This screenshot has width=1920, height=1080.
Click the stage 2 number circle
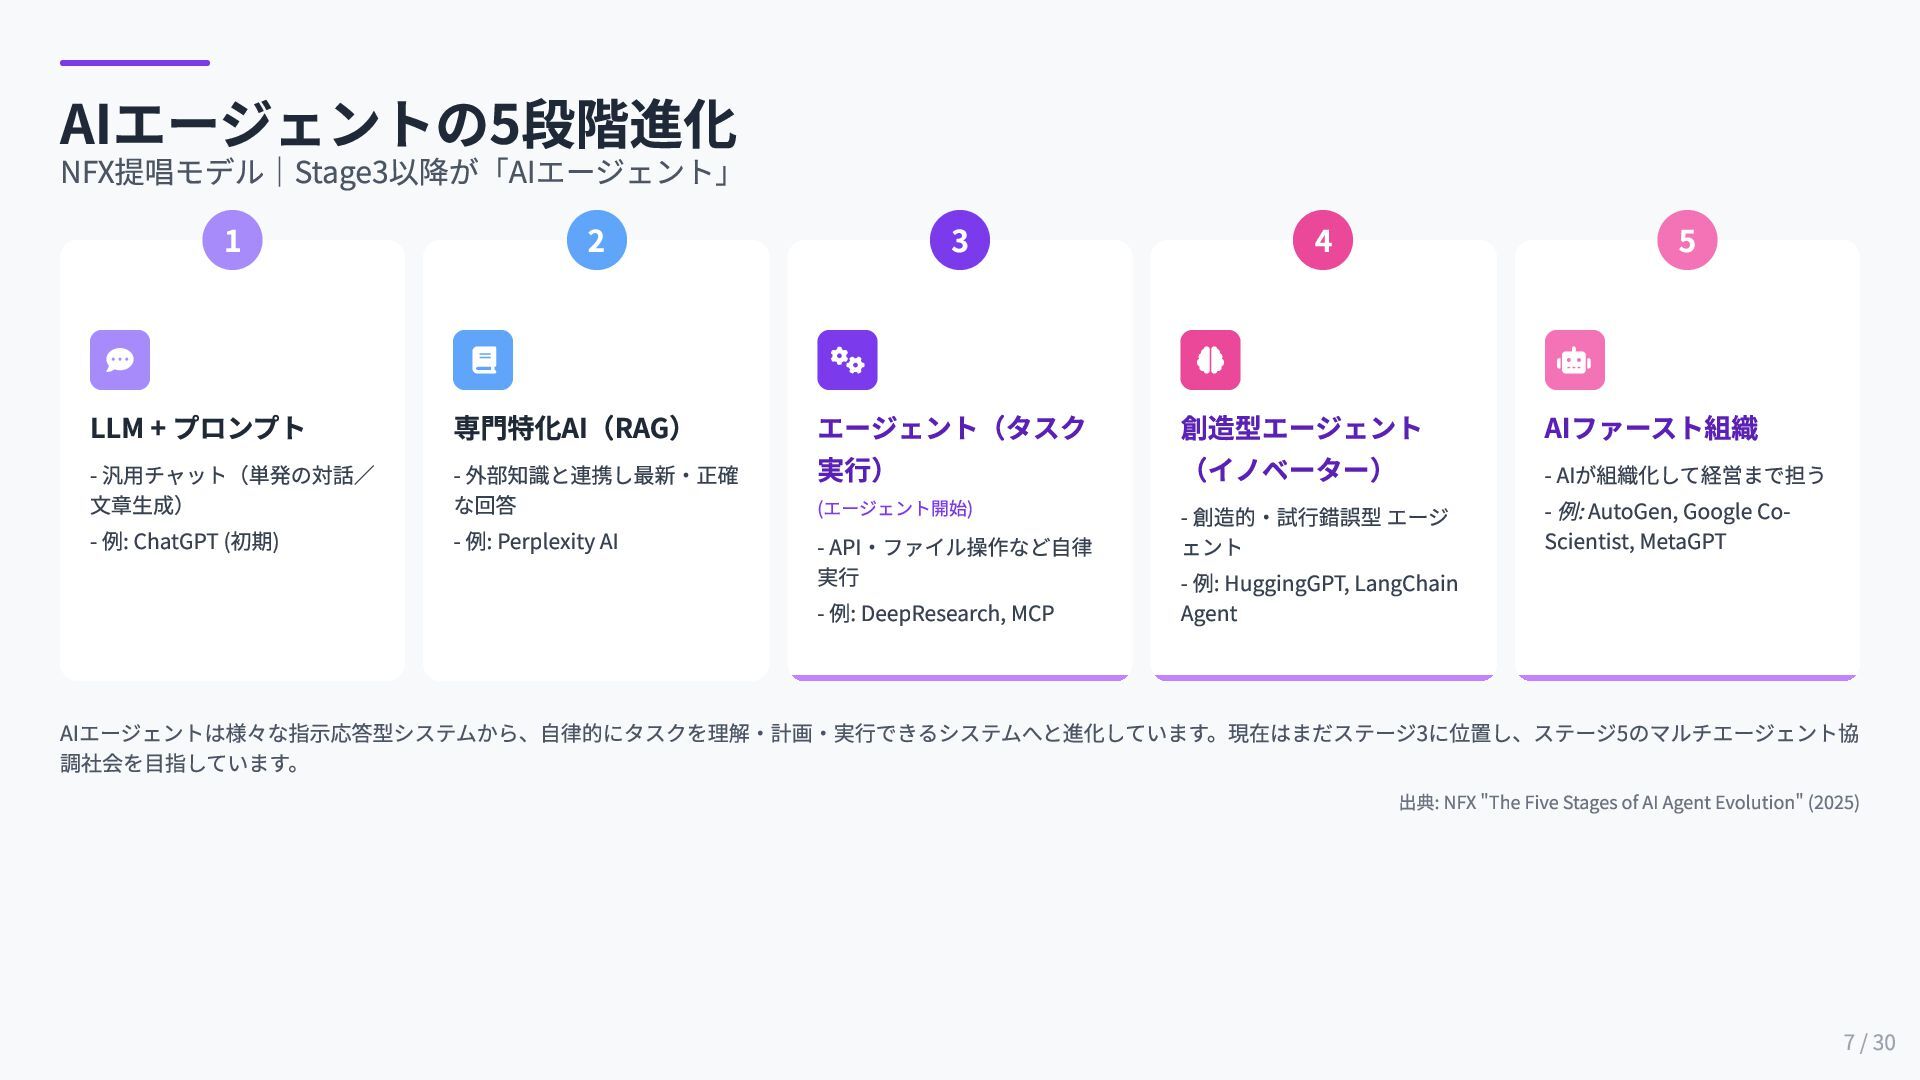click(x=596, y=240)
